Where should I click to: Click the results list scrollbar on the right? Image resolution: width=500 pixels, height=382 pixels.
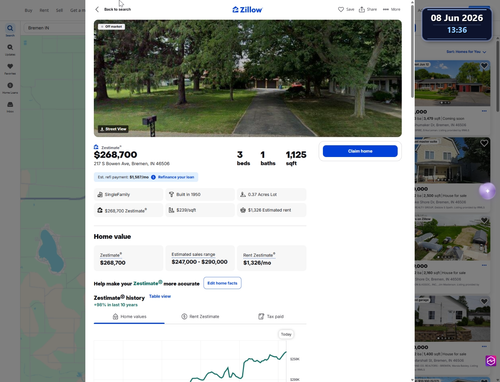point(498,75)
